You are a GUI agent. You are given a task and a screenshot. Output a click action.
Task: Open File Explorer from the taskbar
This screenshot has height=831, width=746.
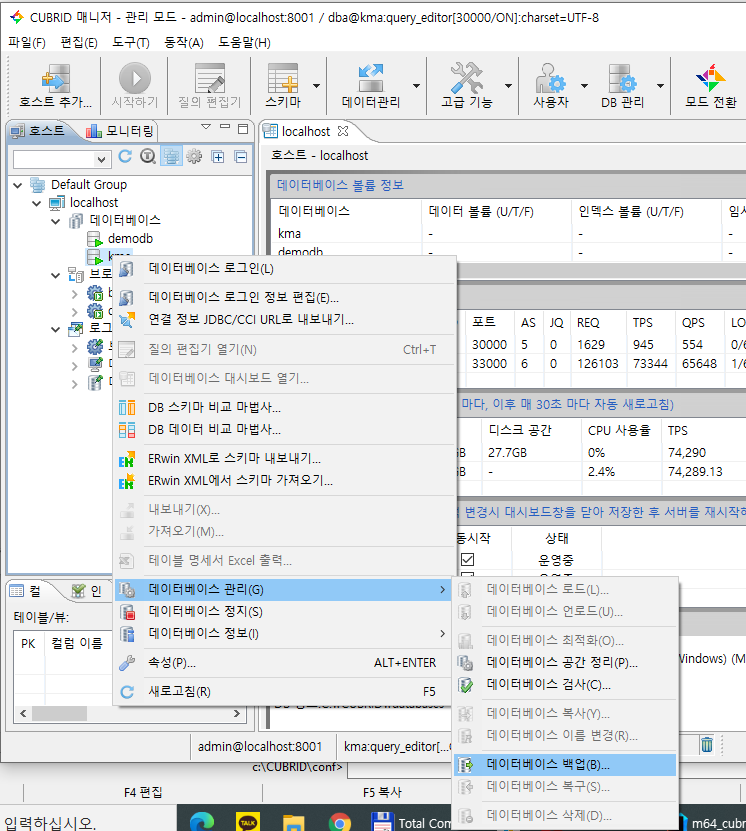[x=294, y=823]
